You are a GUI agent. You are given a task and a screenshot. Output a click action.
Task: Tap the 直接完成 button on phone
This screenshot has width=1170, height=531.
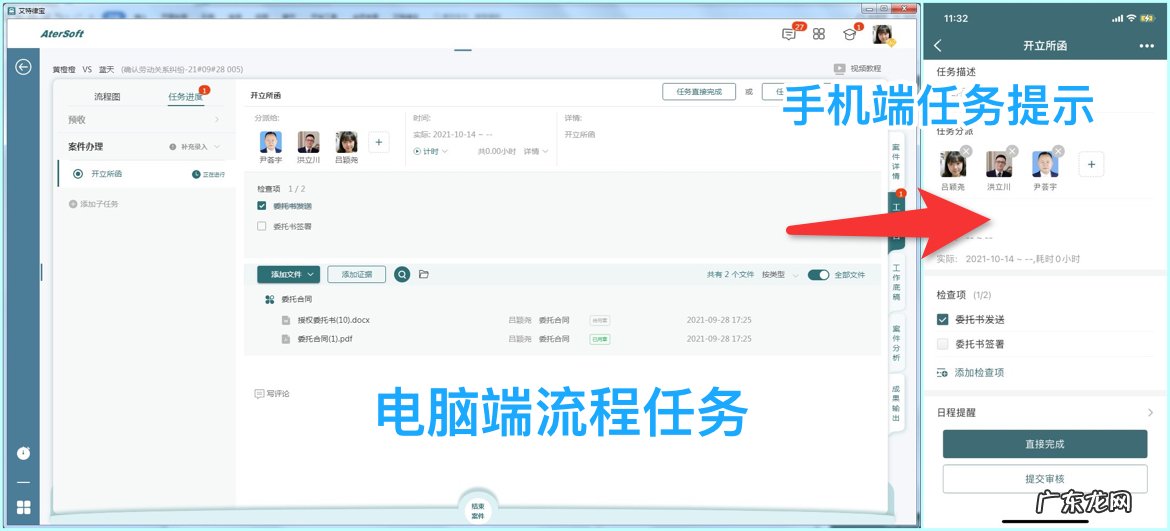[1045, 444]
